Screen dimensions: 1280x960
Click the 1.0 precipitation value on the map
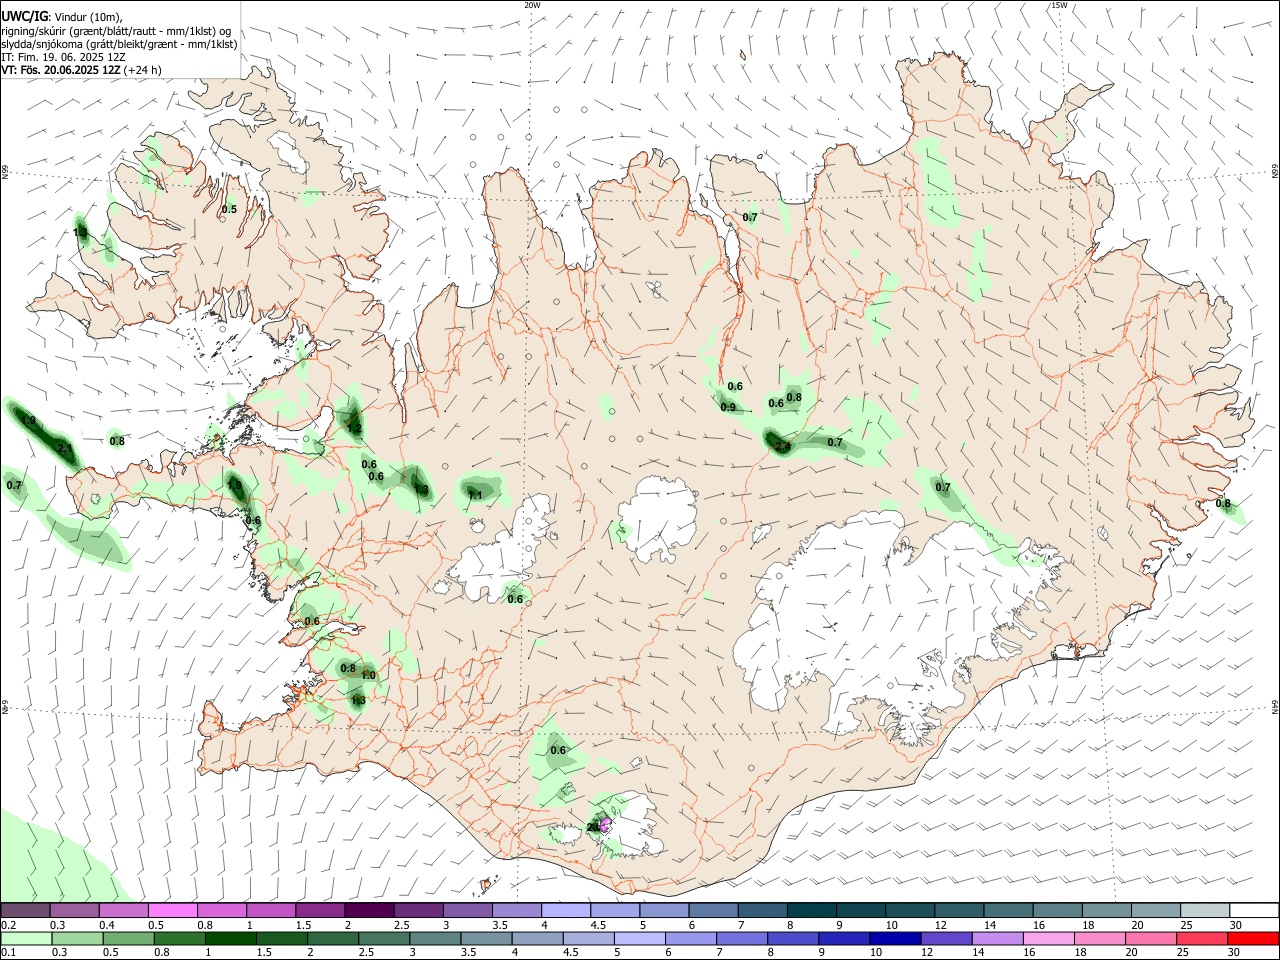tap(368, 675)
